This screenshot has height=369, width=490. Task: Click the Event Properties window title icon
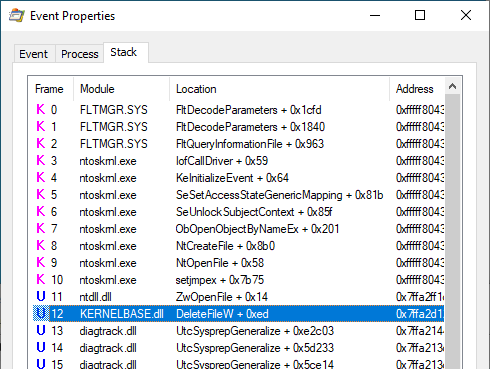coord(17,15)
